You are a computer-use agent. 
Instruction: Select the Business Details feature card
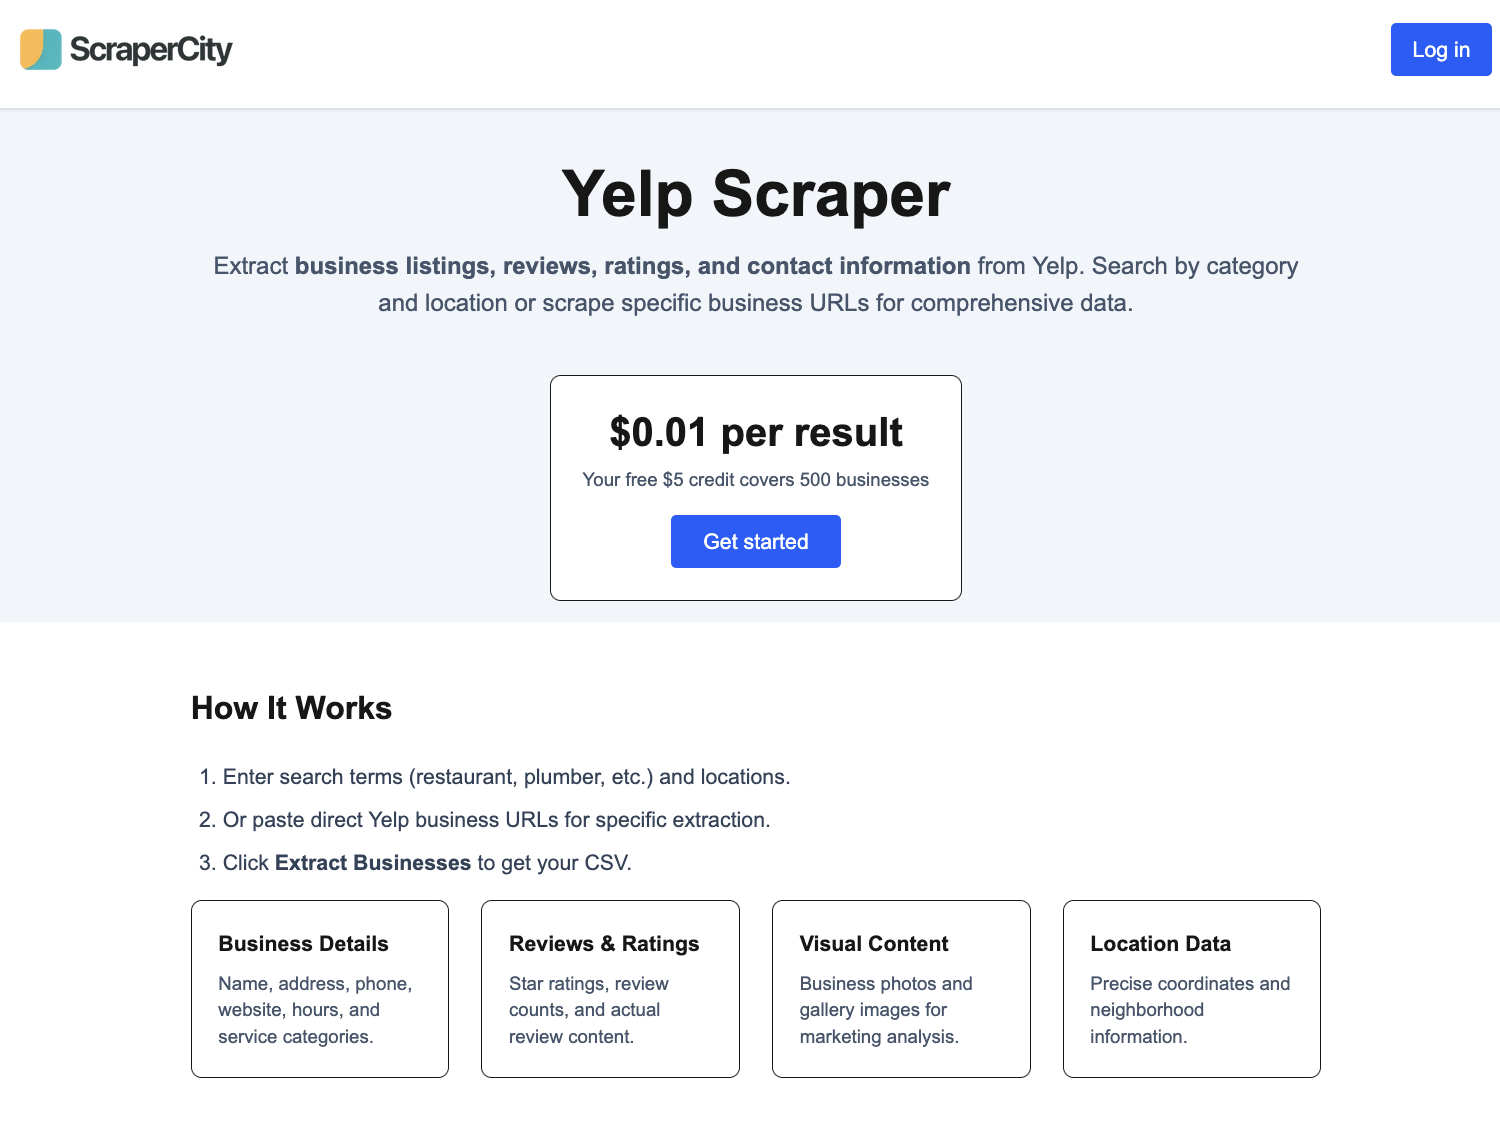(319, 988)
